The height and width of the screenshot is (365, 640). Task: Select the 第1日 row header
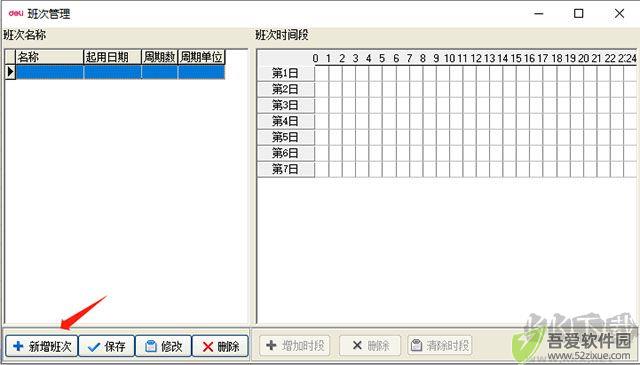coord(286,73)
